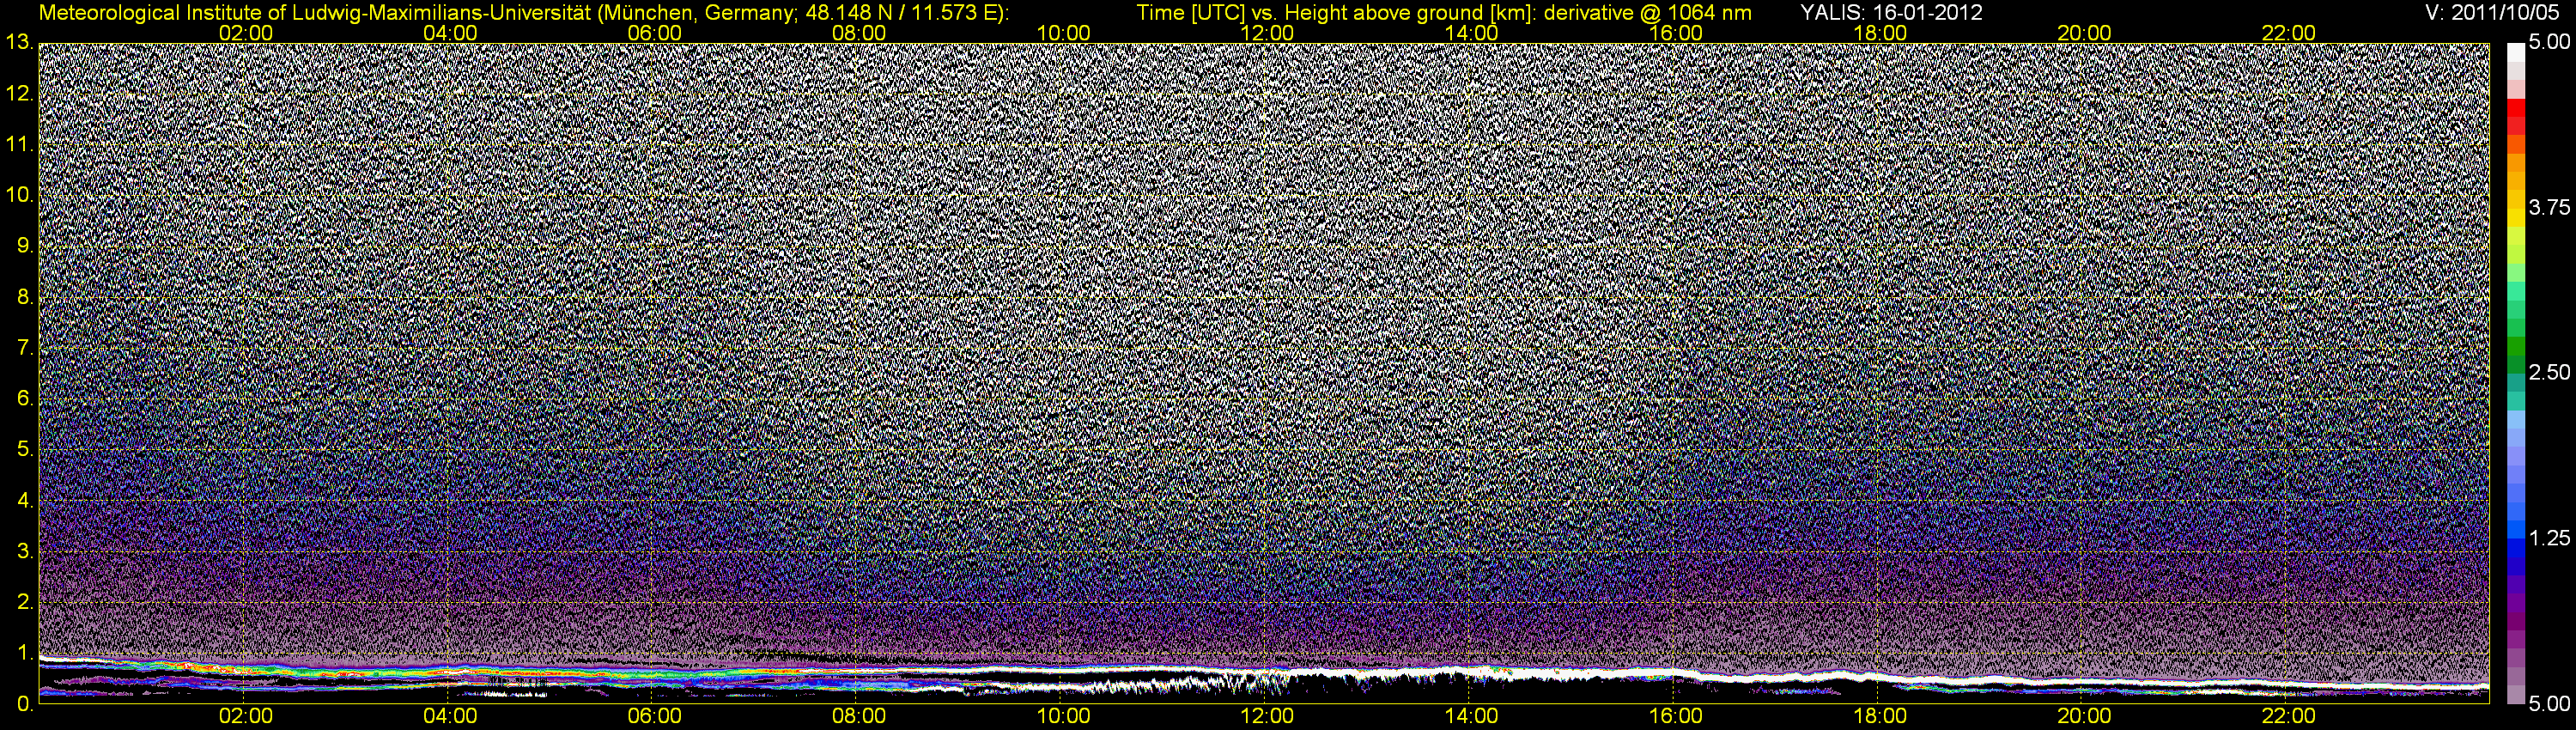
Task: Select the height axis label "7."
Action: click(24, 348)
